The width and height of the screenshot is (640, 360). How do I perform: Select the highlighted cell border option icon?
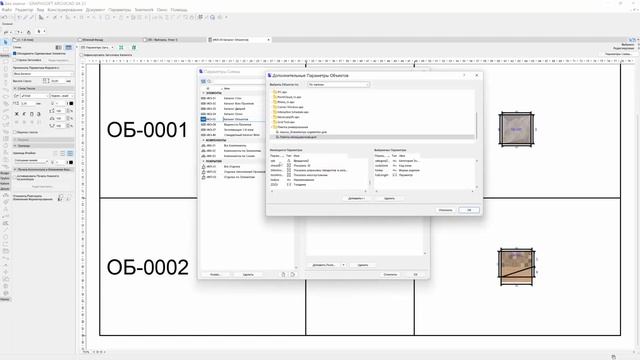click(x=70, y=153)
